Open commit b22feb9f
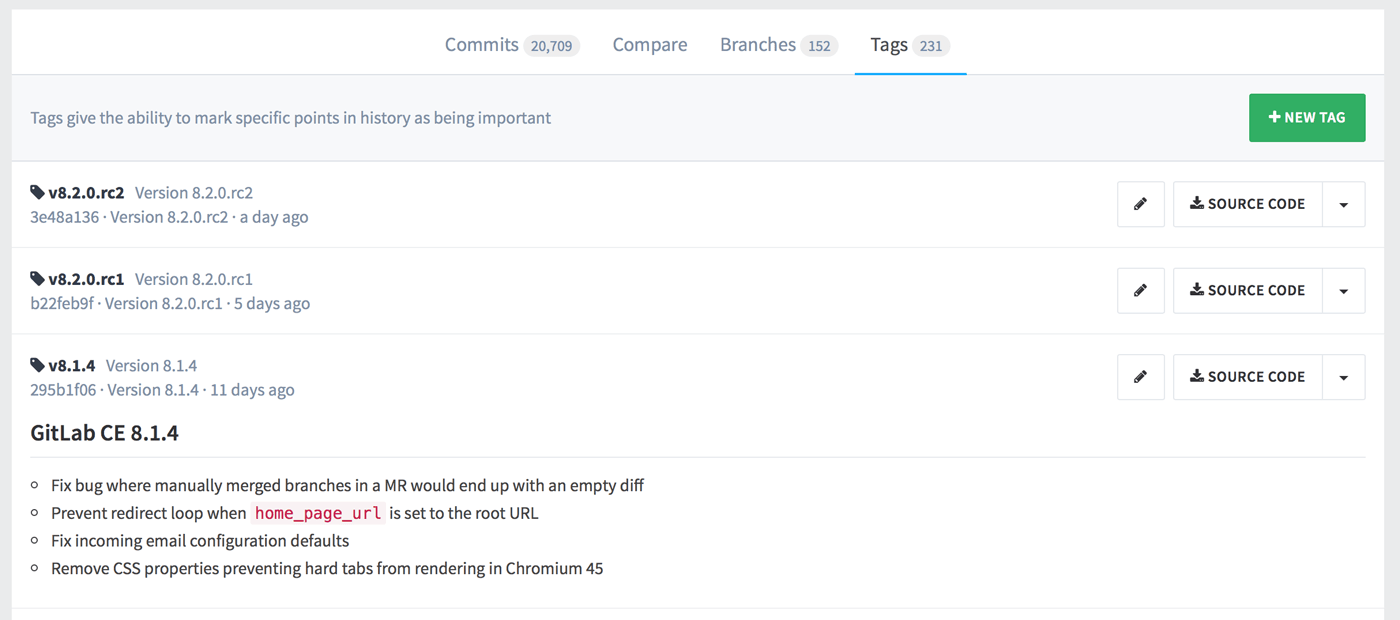The image size is (1400, 620). point(60,303)
